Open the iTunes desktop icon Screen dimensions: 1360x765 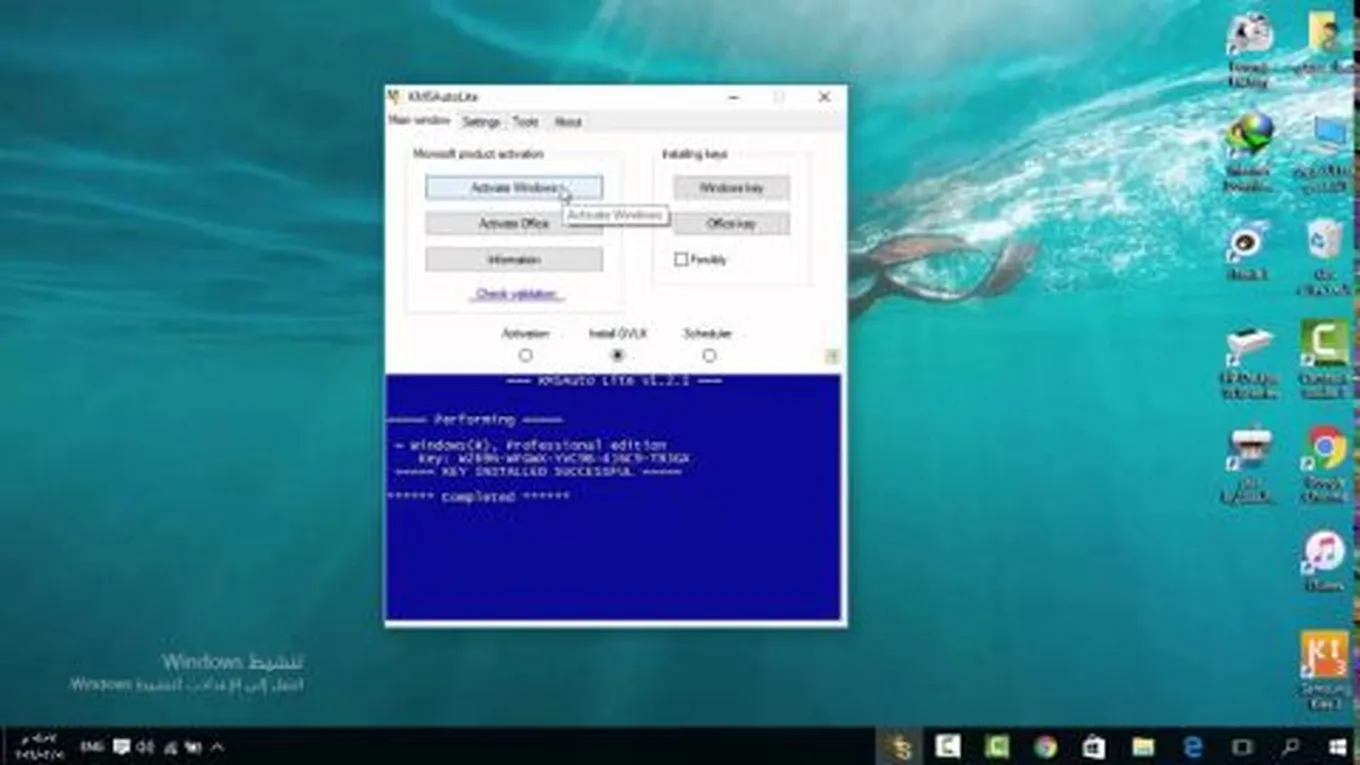(x=1324, y=553)
